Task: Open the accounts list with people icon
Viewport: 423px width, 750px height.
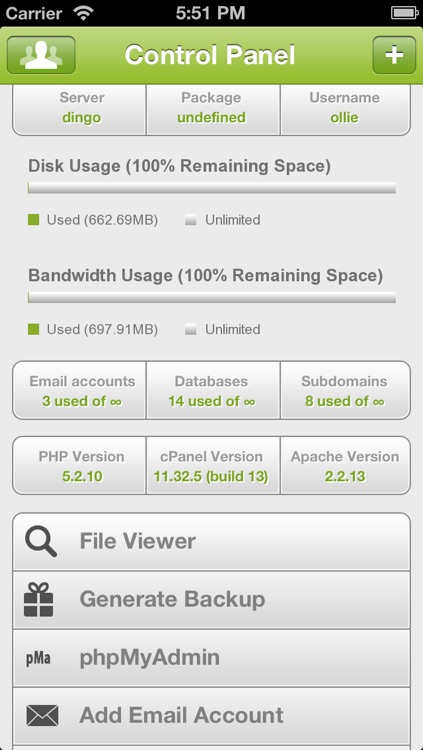Action: [x=41, y=55]
